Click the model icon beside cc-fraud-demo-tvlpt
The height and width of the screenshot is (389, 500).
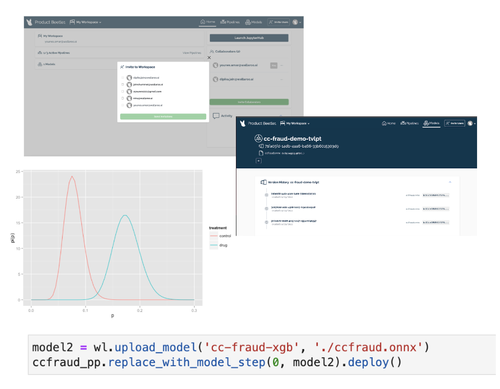(258, 138)
